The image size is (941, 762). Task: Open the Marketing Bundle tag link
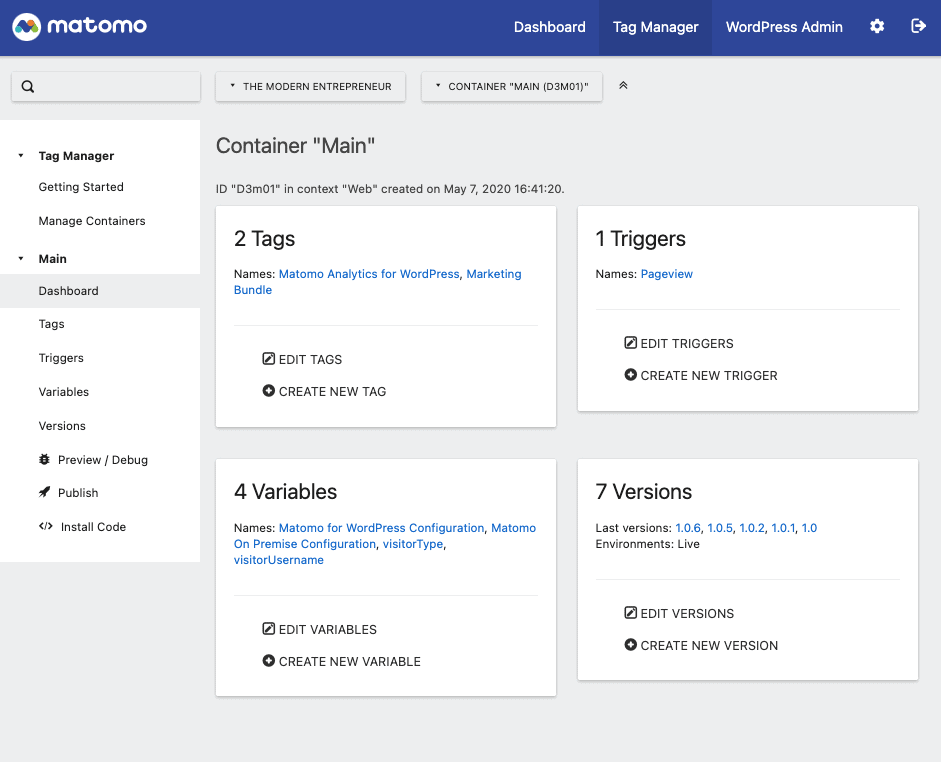click(x=494, y=274)
